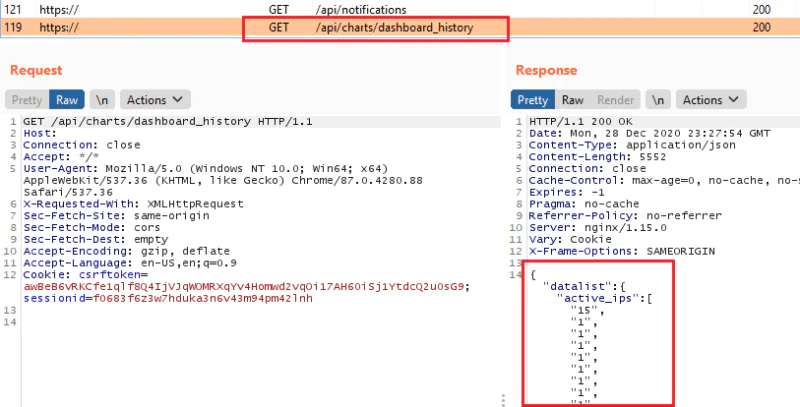Click the sessionid cookie value
This screenshot has width=800, height=407.
[203, 298]
